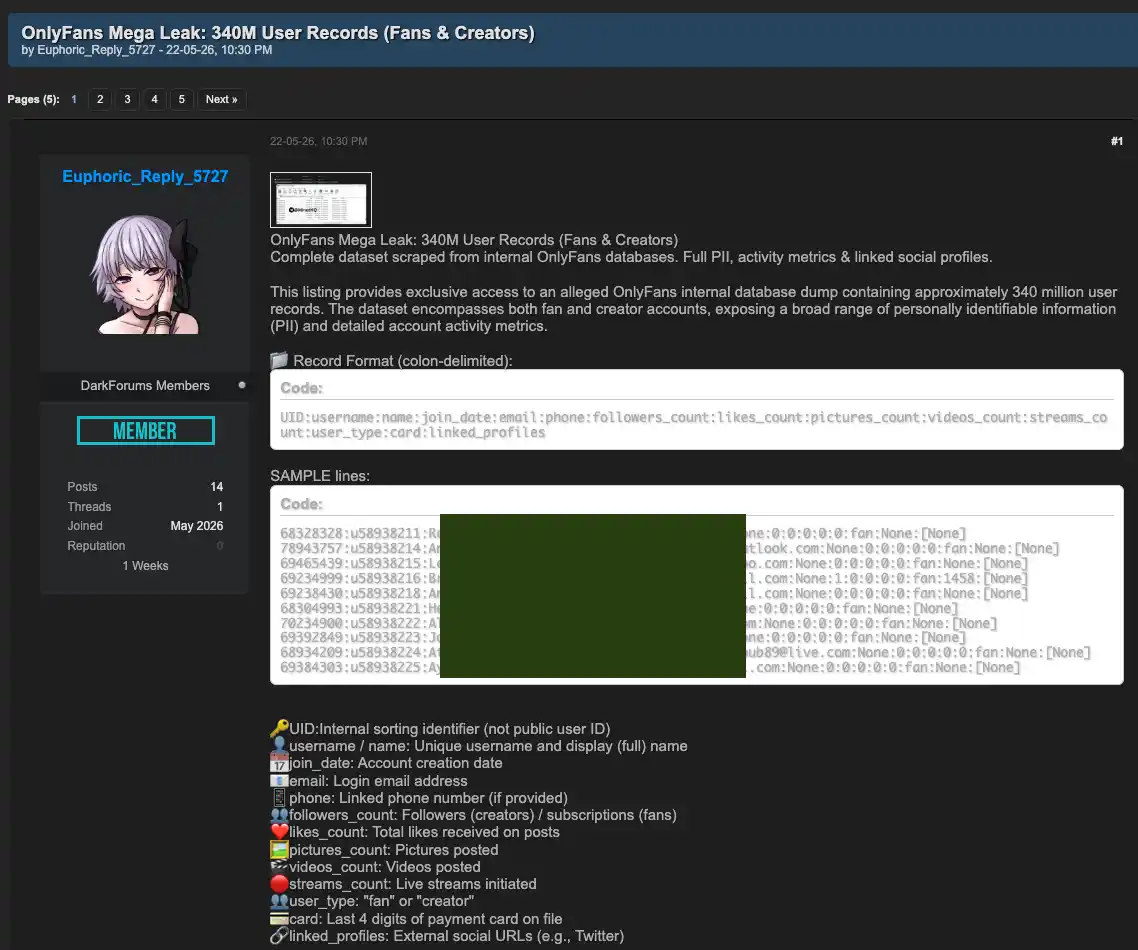The image size is (1138, 950).
Task: Click the folder icon before Record Format
Action: (x=279, y=360)
